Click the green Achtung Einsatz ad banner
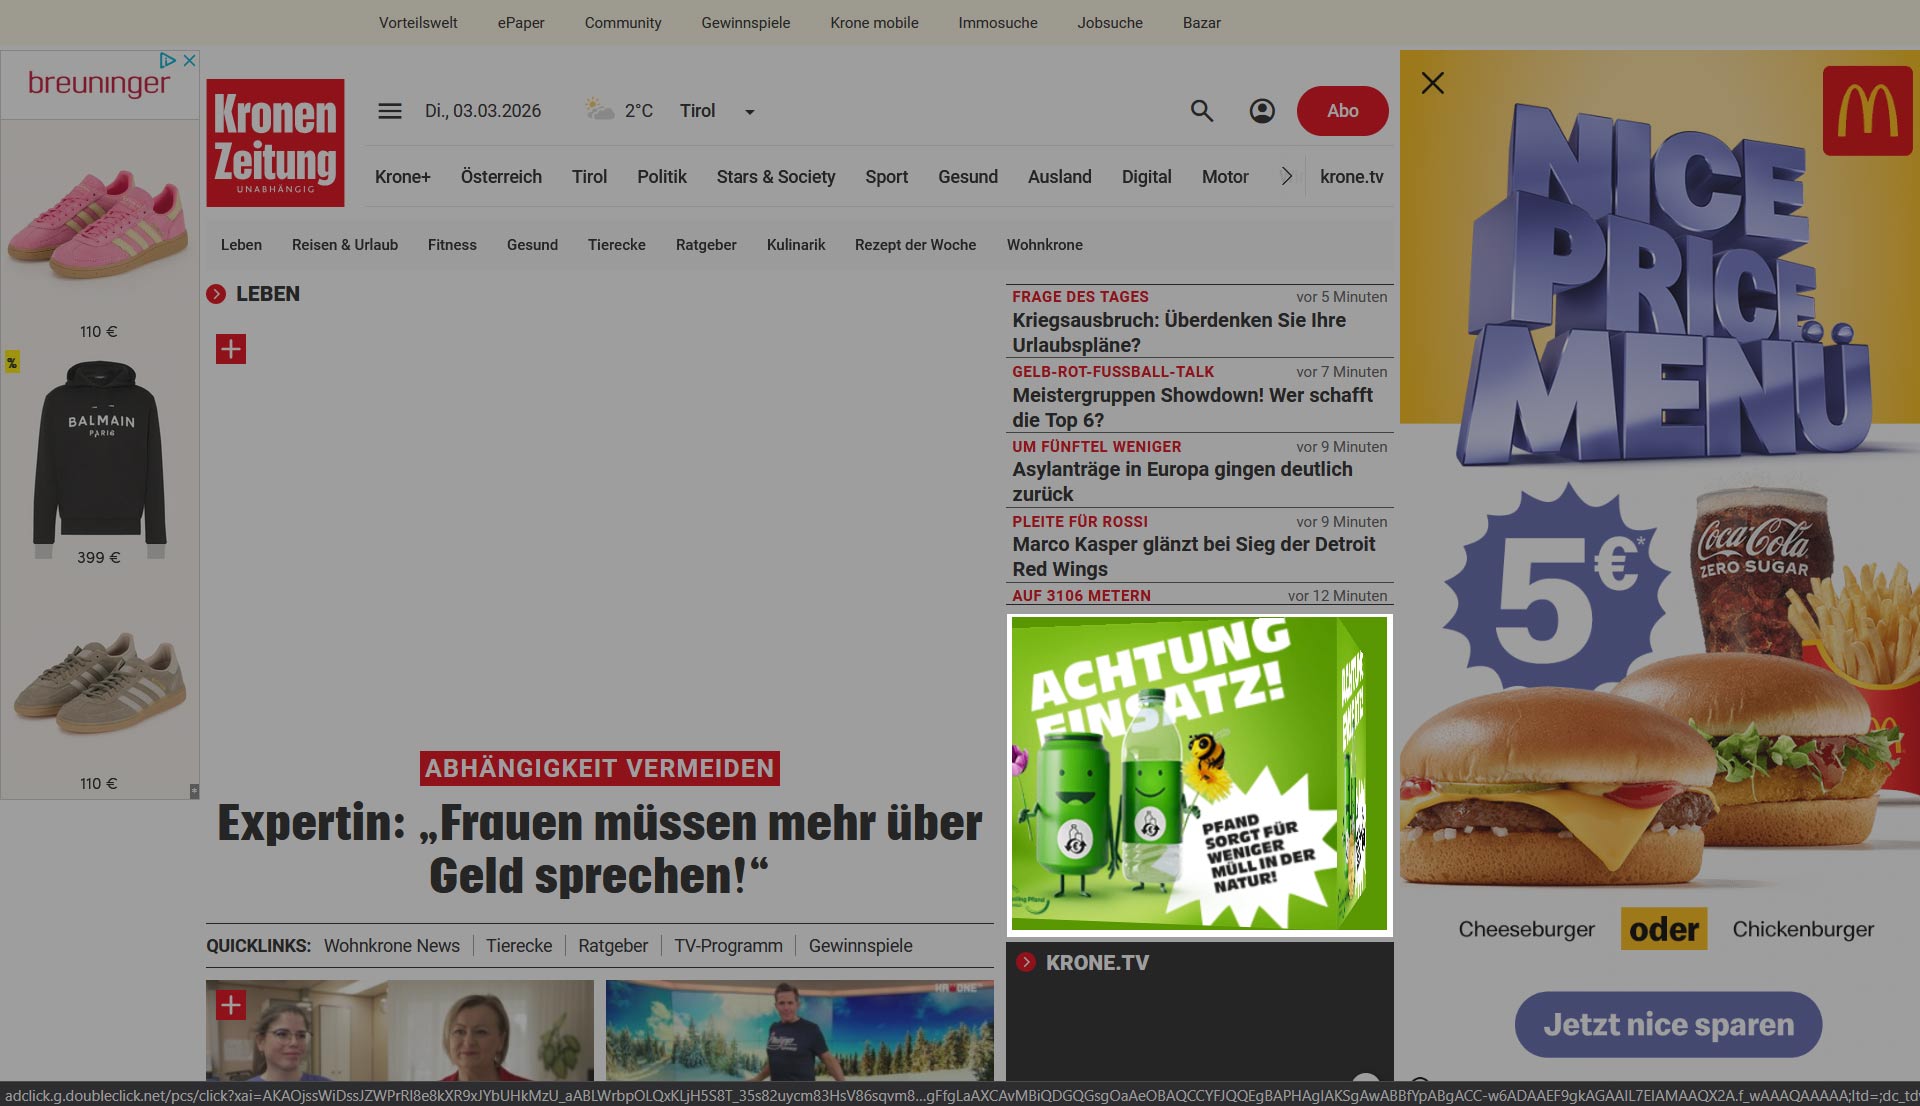The image size is (1920, 1106). click(x=1199, y=773)
